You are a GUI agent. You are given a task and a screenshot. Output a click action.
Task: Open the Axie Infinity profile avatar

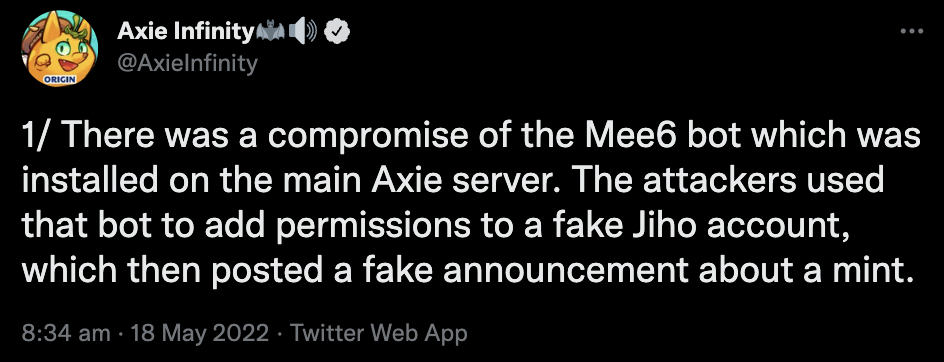(60, 49)
